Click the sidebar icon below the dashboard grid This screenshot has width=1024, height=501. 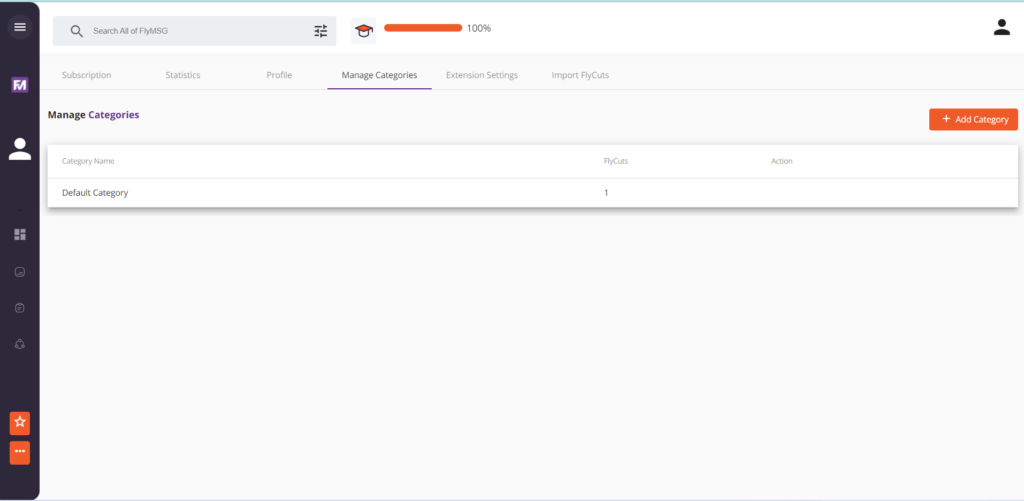(x=20, y=272)
